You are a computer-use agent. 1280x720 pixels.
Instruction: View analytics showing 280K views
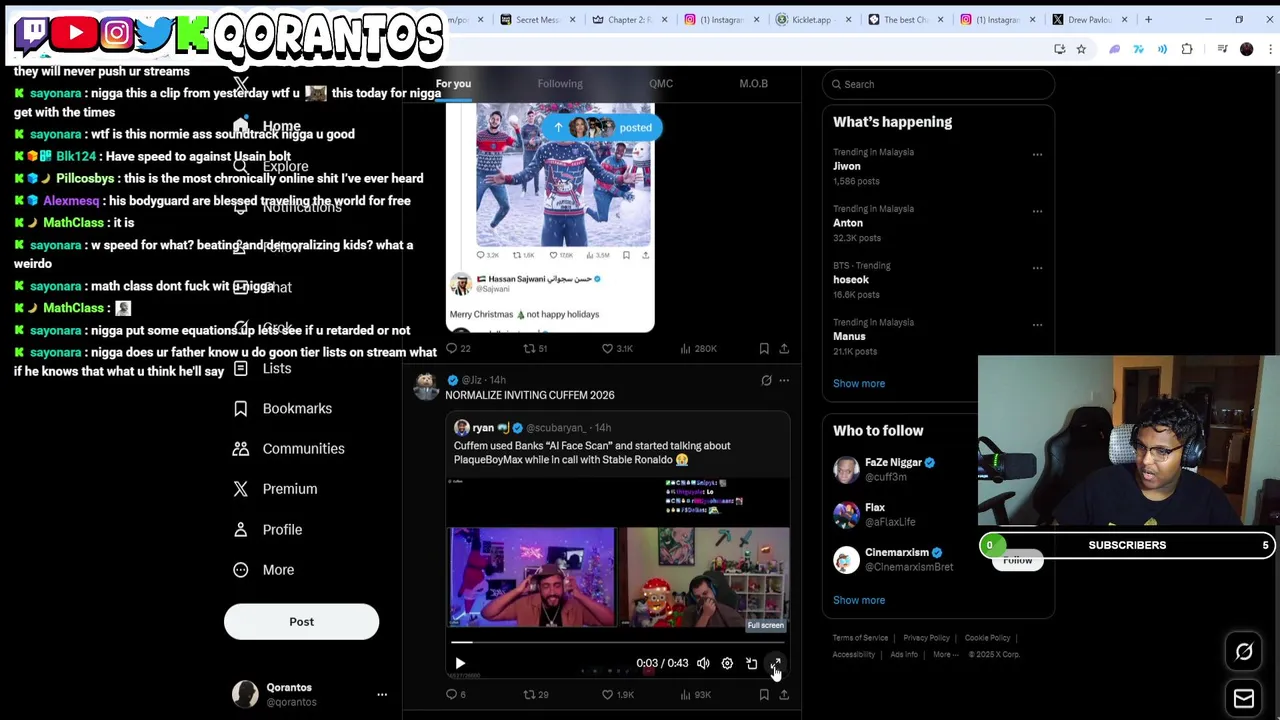pos(698,348)
